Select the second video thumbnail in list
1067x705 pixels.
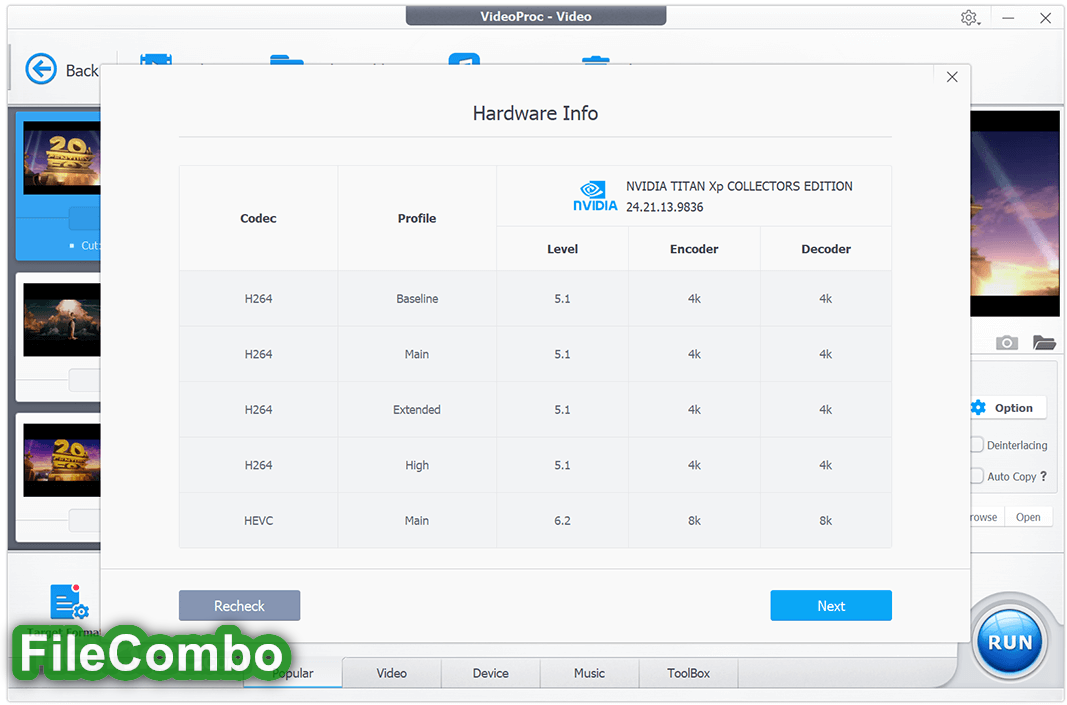pos(61,320)
